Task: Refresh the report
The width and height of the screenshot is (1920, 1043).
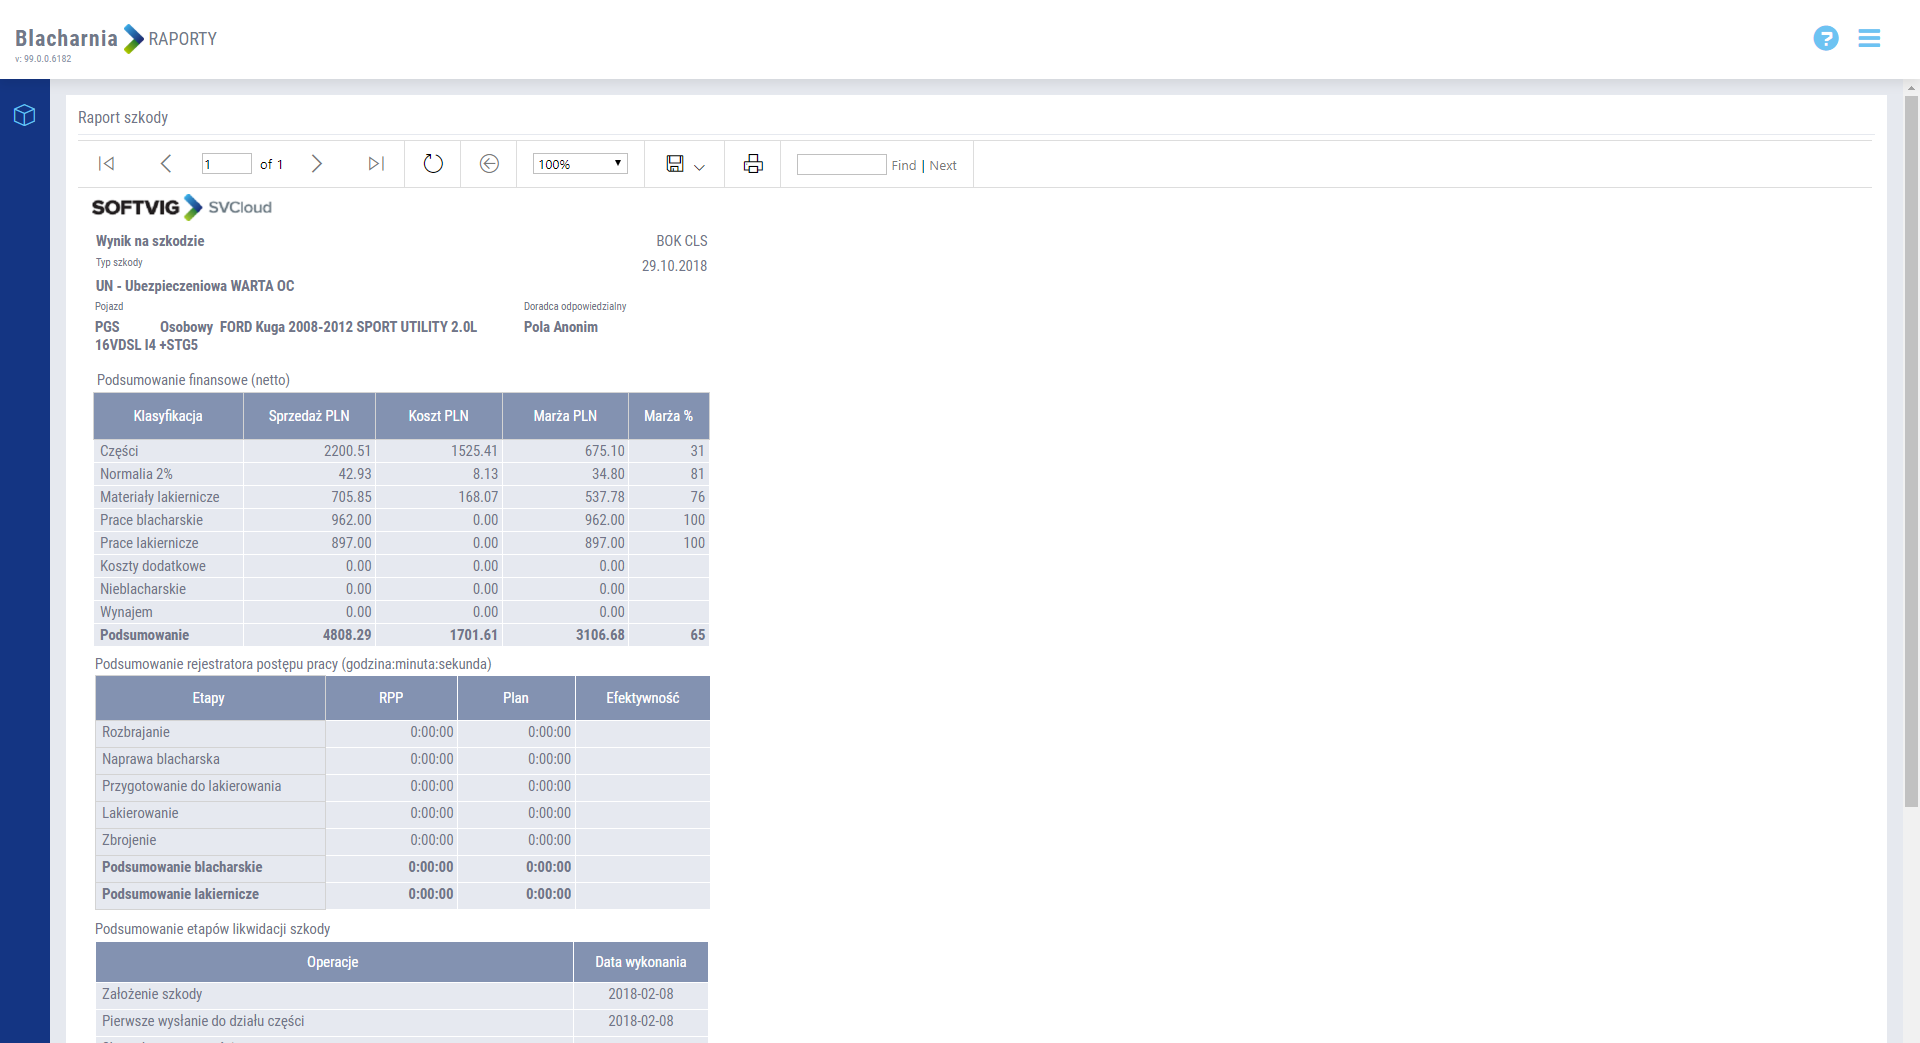Action: click(x=433, y=164)
